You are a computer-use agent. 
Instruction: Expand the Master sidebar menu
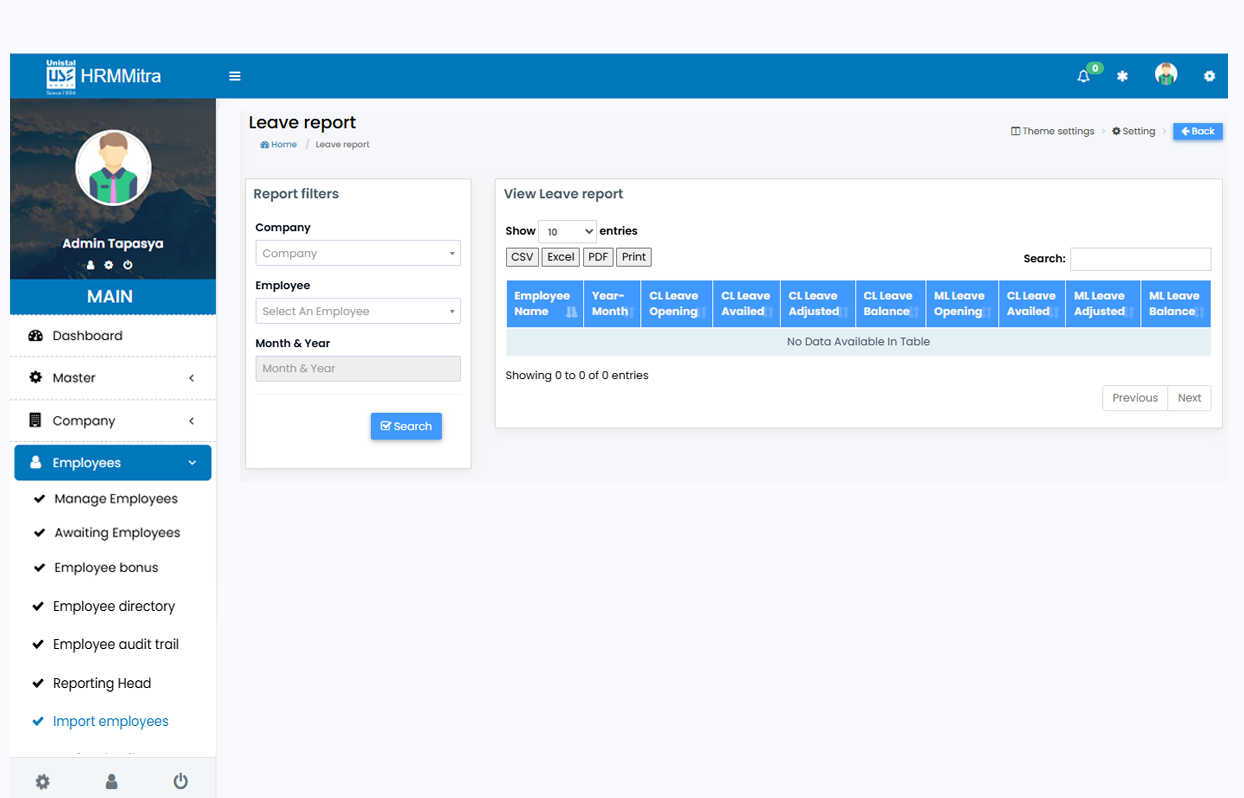coord(112,378)
